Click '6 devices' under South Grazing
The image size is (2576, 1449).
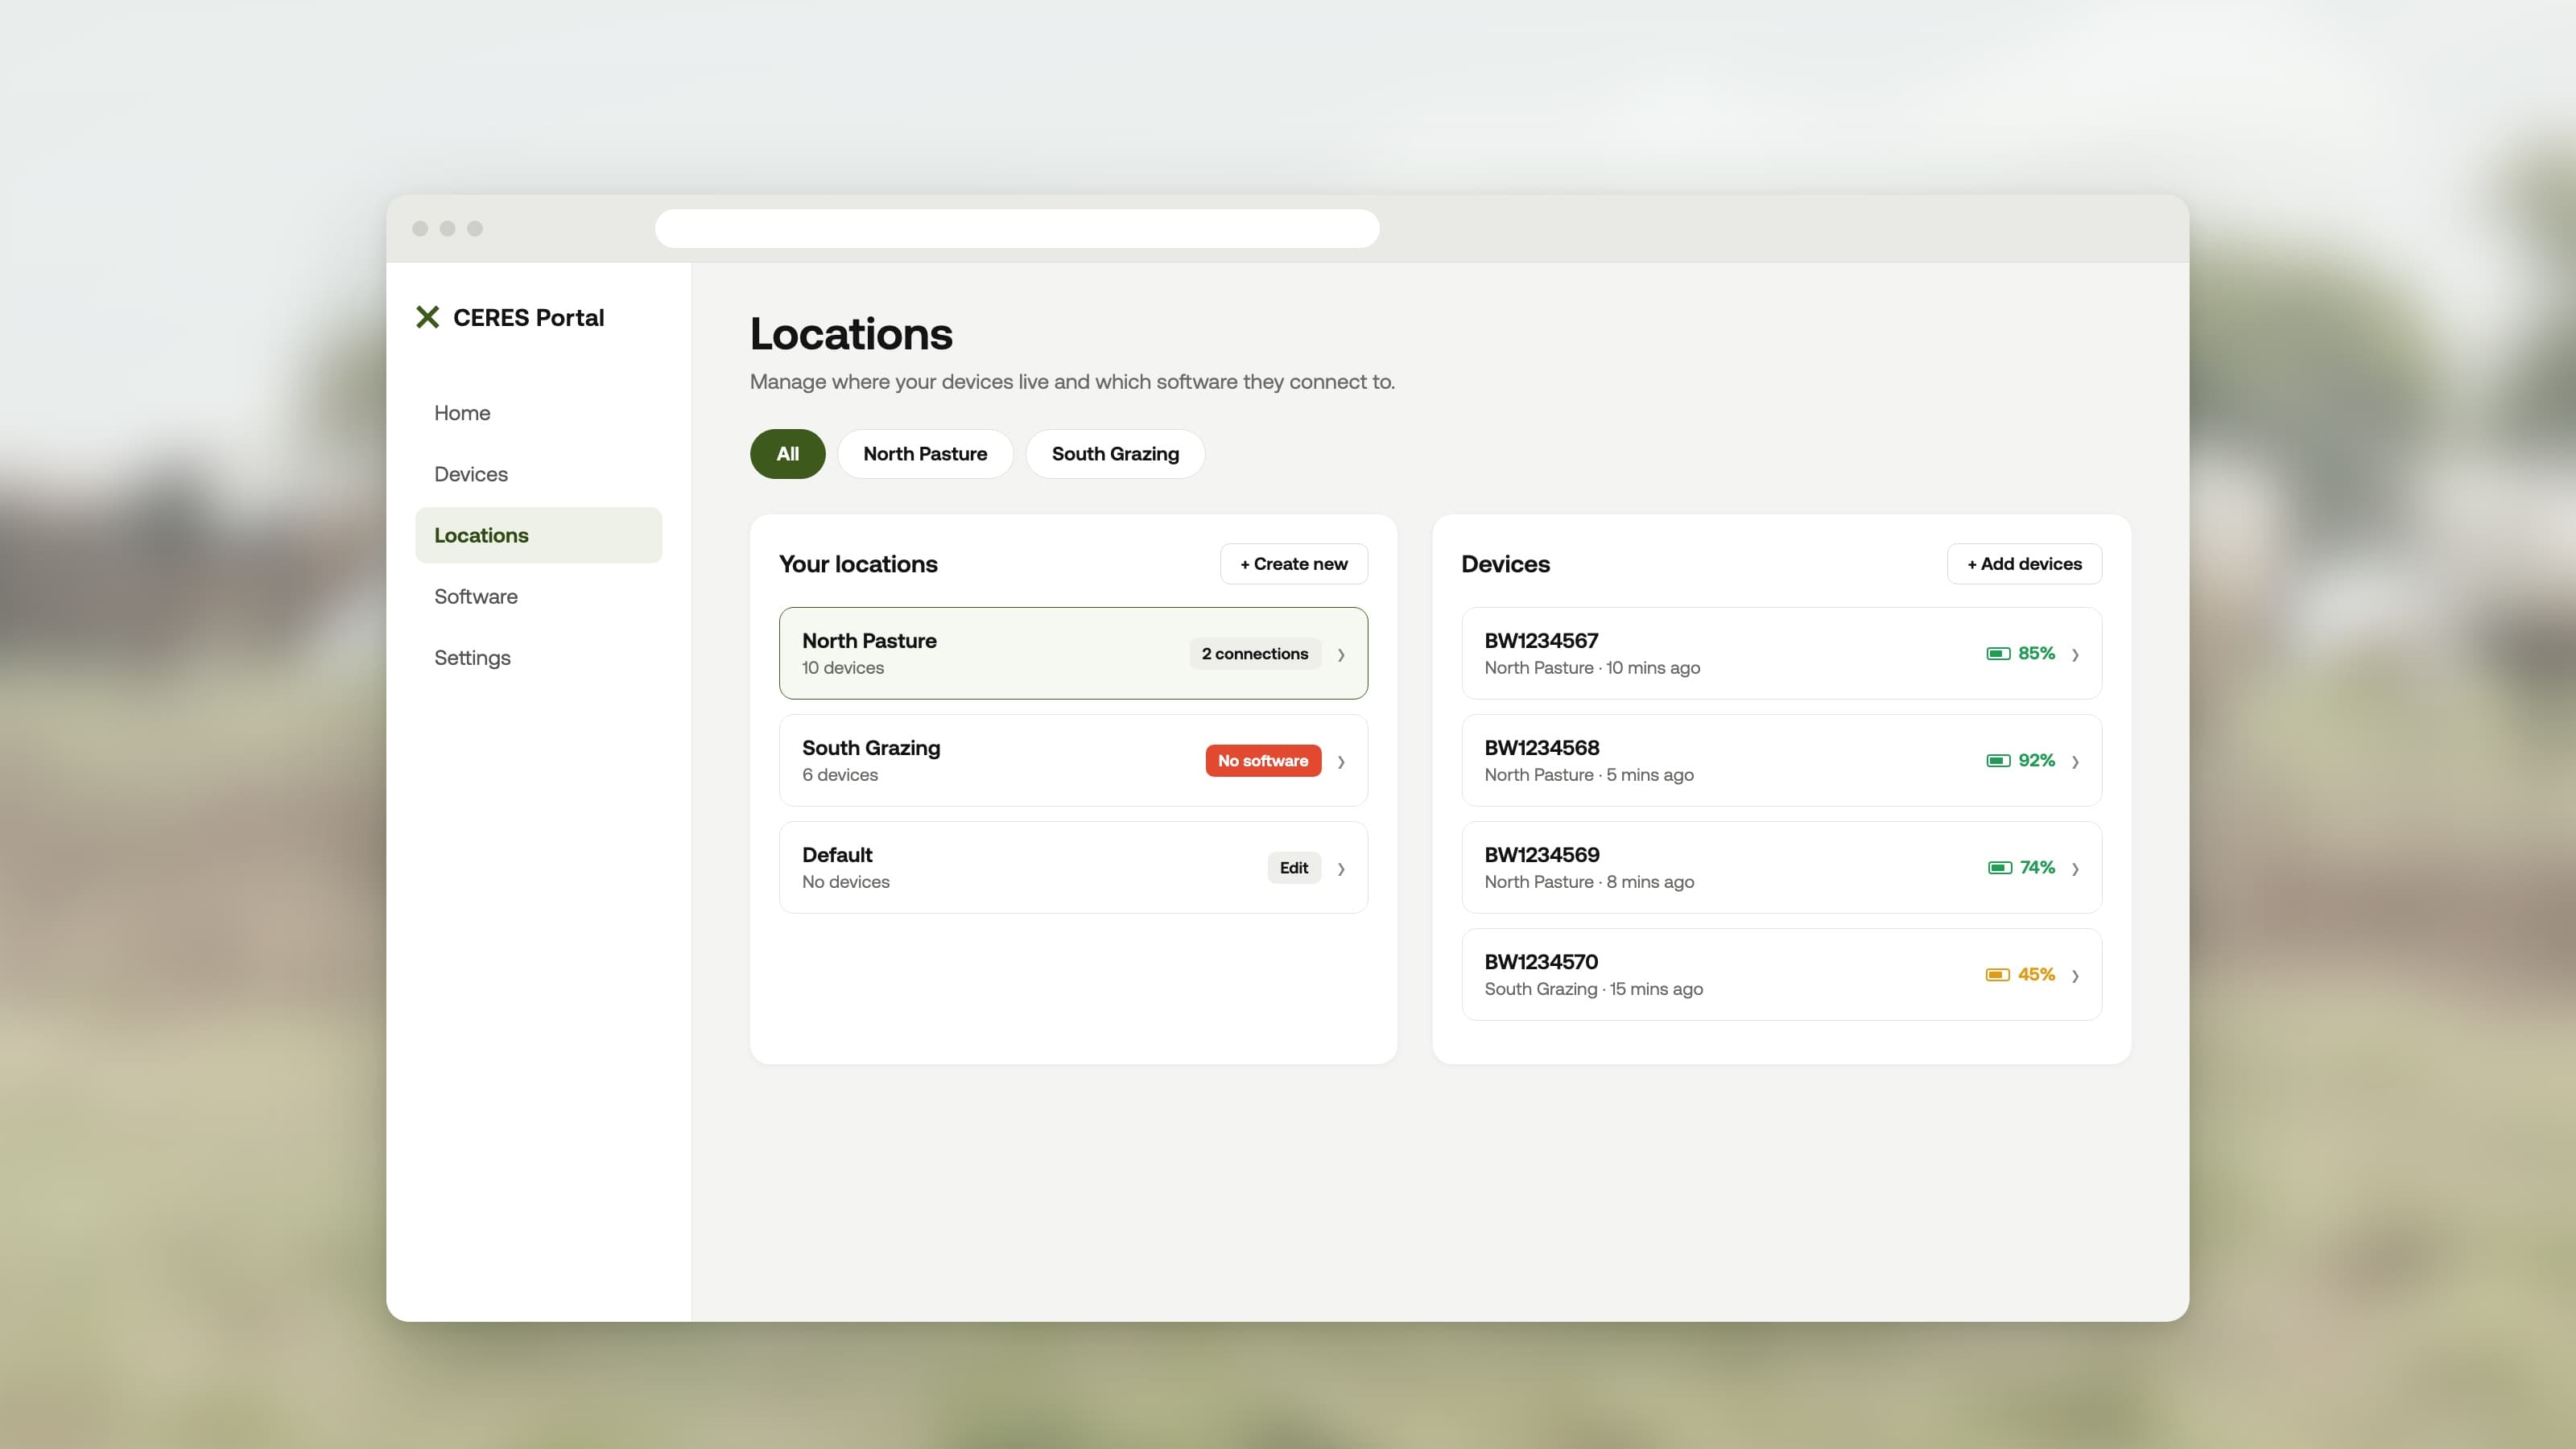[840, 775]
